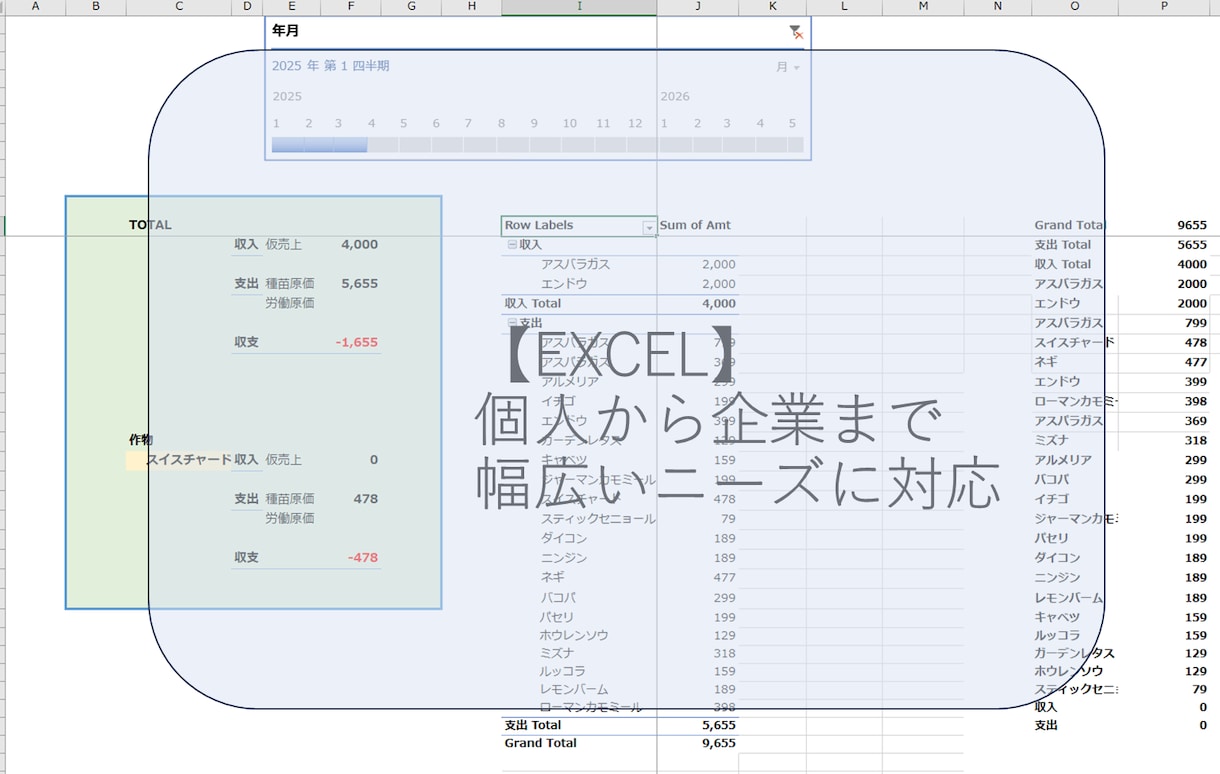This screenshot has width=1220, height=774.
Task: Select column C header
Action: click(179, 7)
